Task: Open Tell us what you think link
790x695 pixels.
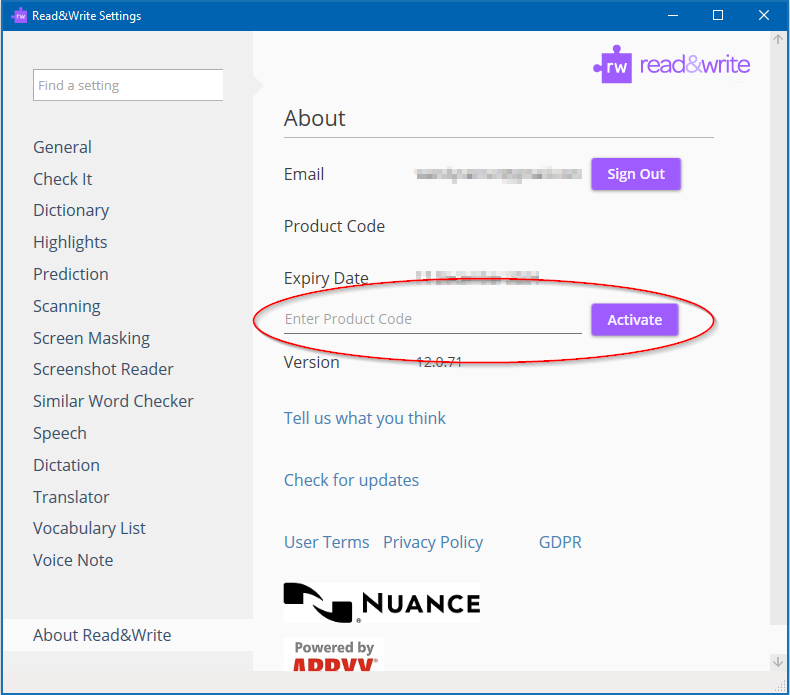Action: 364,418
